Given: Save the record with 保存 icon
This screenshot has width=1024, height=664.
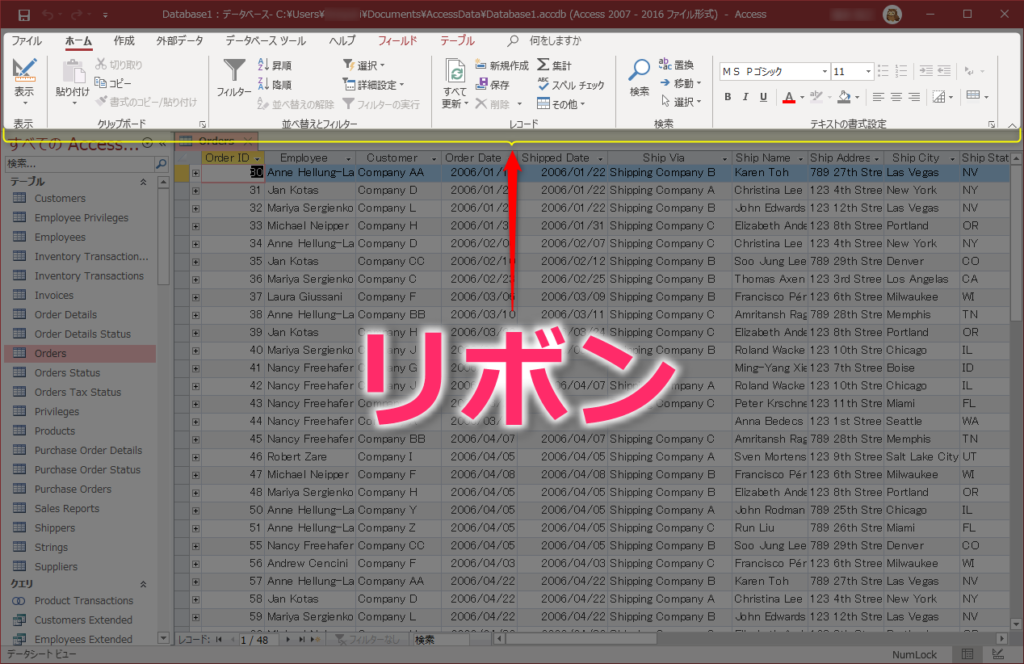Looking at the screenshot, I should point(499,84).
